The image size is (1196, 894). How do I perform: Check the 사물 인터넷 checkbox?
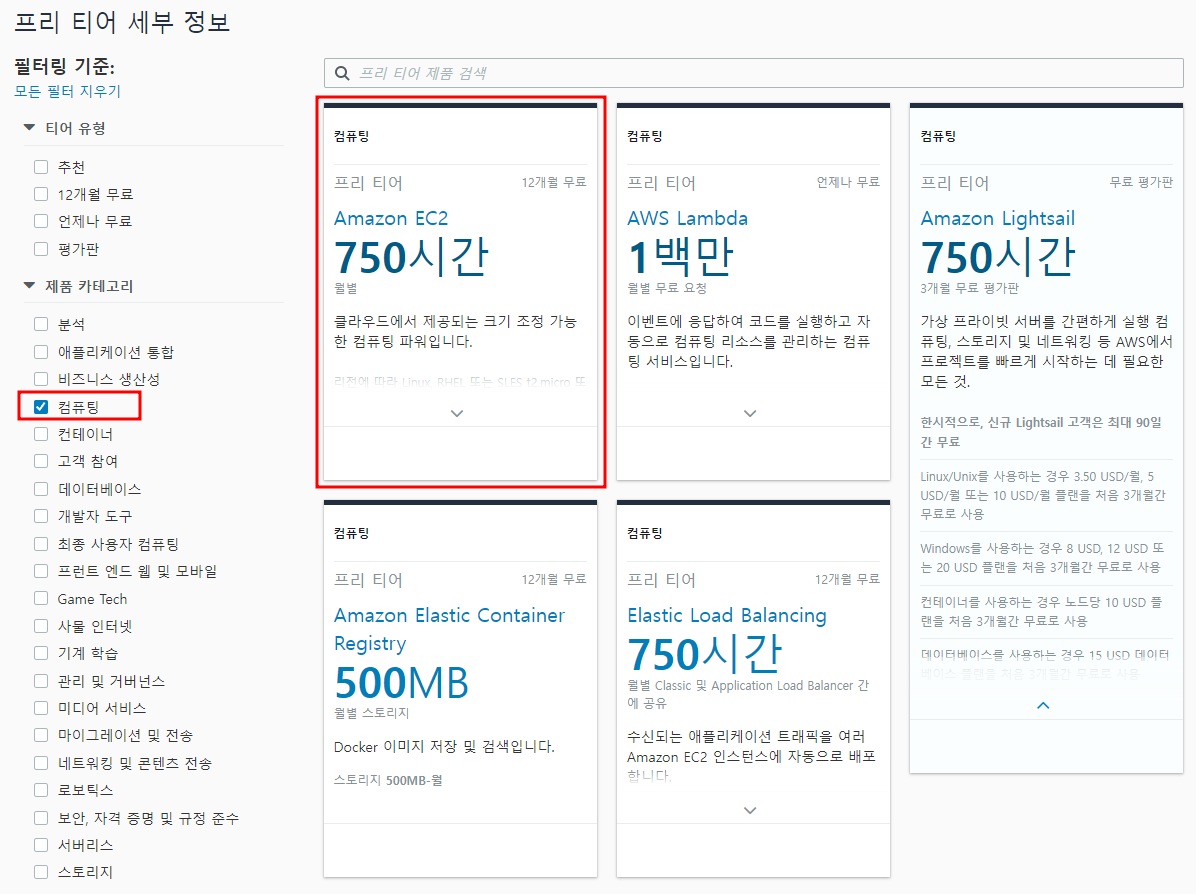pyautogui.click(x=41, y=626)
